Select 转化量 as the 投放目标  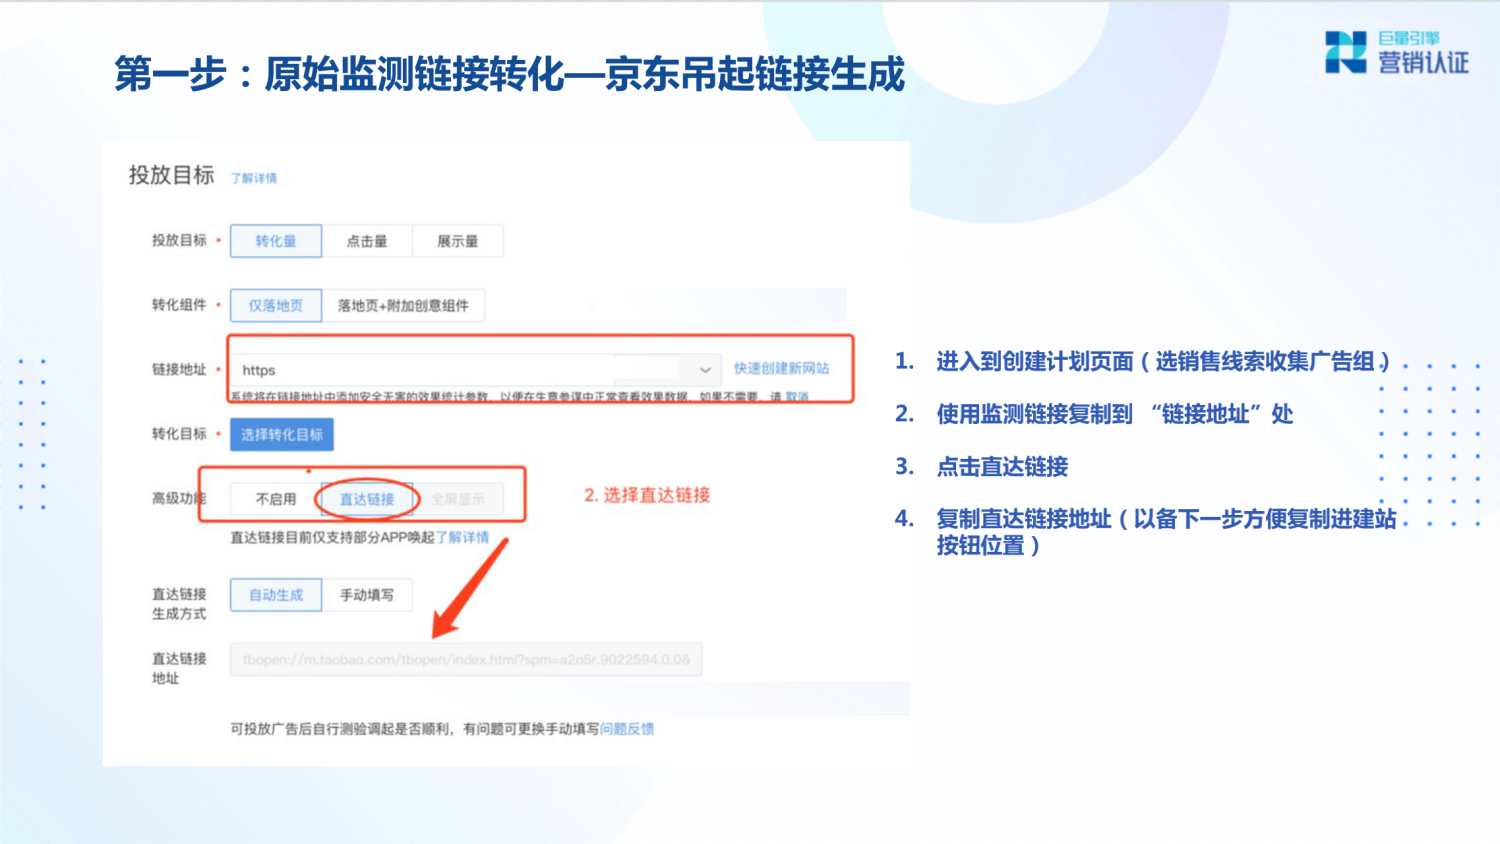(x=276, y=241)
